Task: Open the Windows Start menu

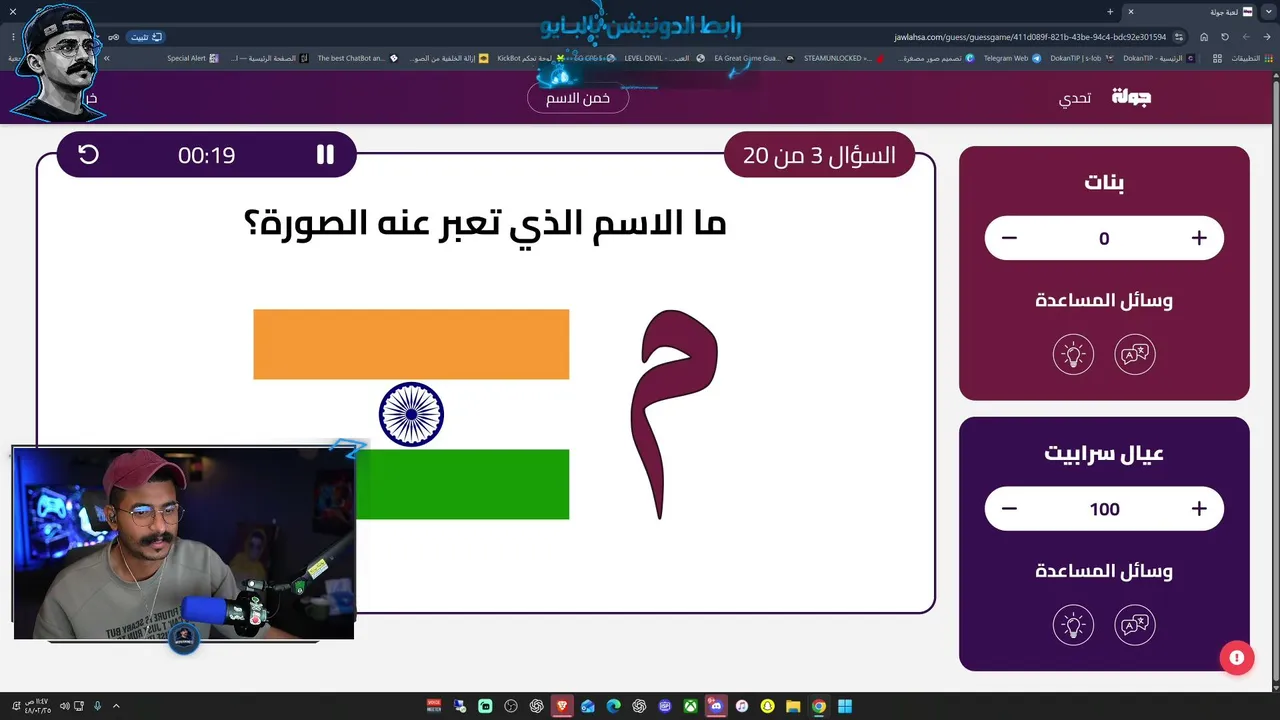Action: coord(845,706)
